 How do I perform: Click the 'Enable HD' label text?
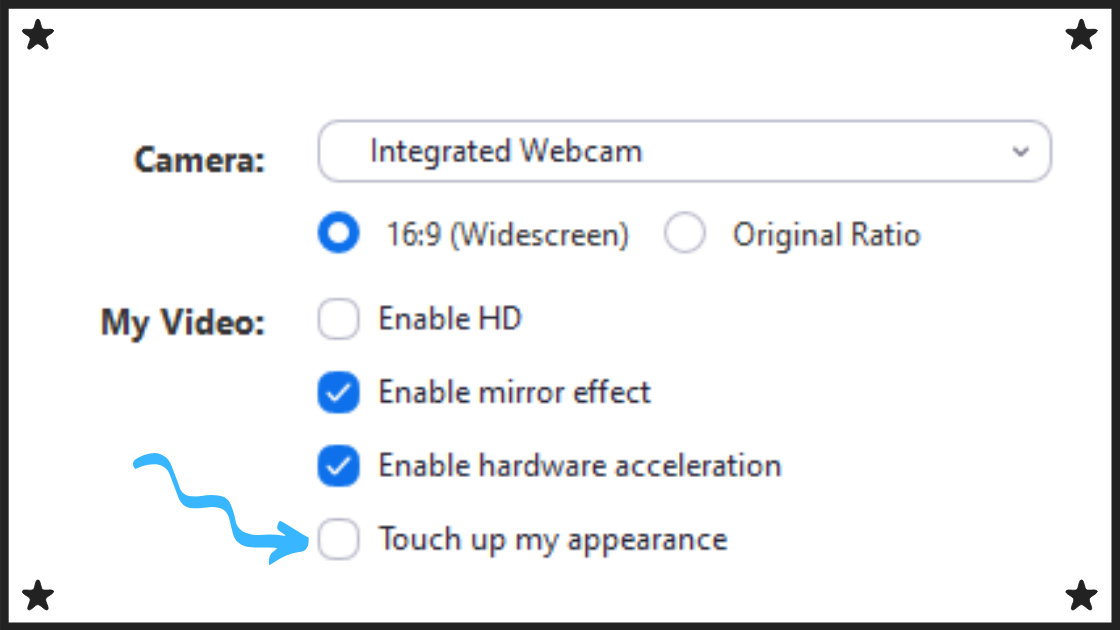pos(450,320)
